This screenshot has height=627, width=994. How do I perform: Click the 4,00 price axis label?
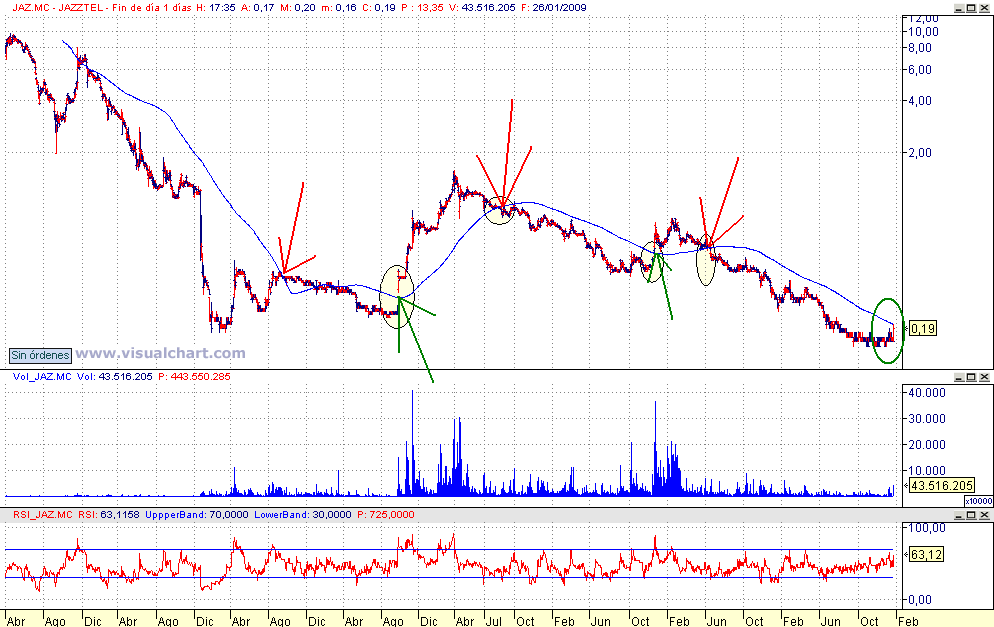pyautogui.click(x=920, y=101)
